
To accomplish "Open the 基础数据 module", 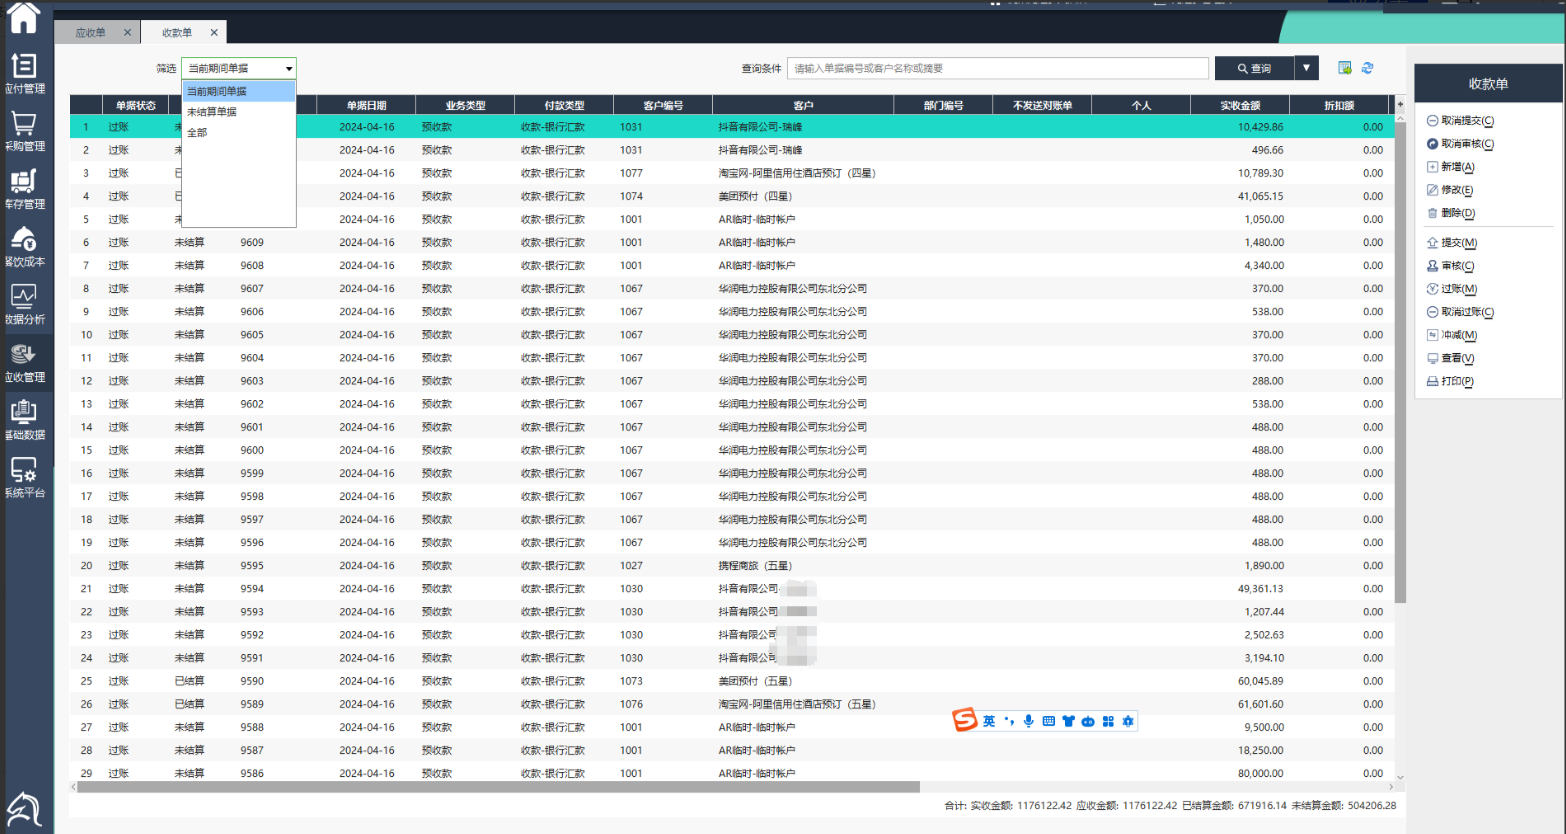I will click(x=24, y=419).
